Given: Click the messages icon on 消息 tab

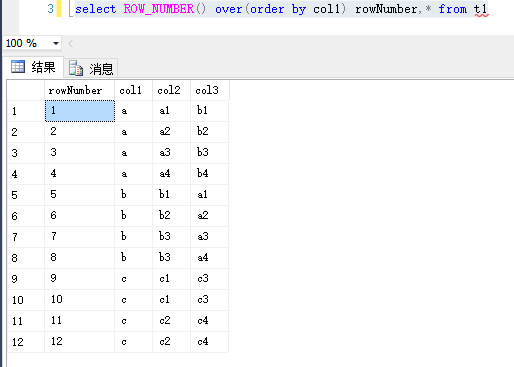Looking at the screenshot, I should coord(76,68).
